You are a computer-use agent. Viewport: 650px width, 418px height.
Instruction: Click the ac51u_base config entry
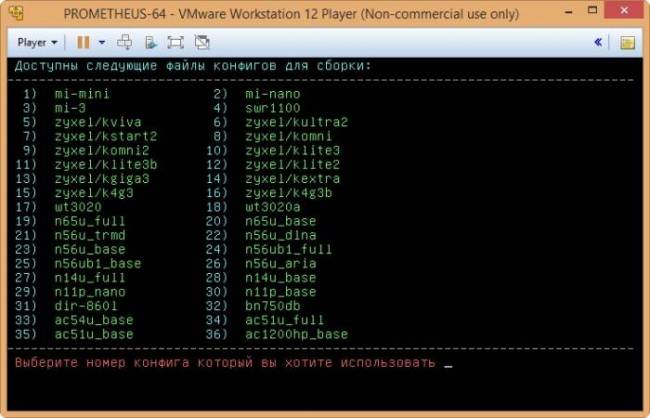click(94, 334)
